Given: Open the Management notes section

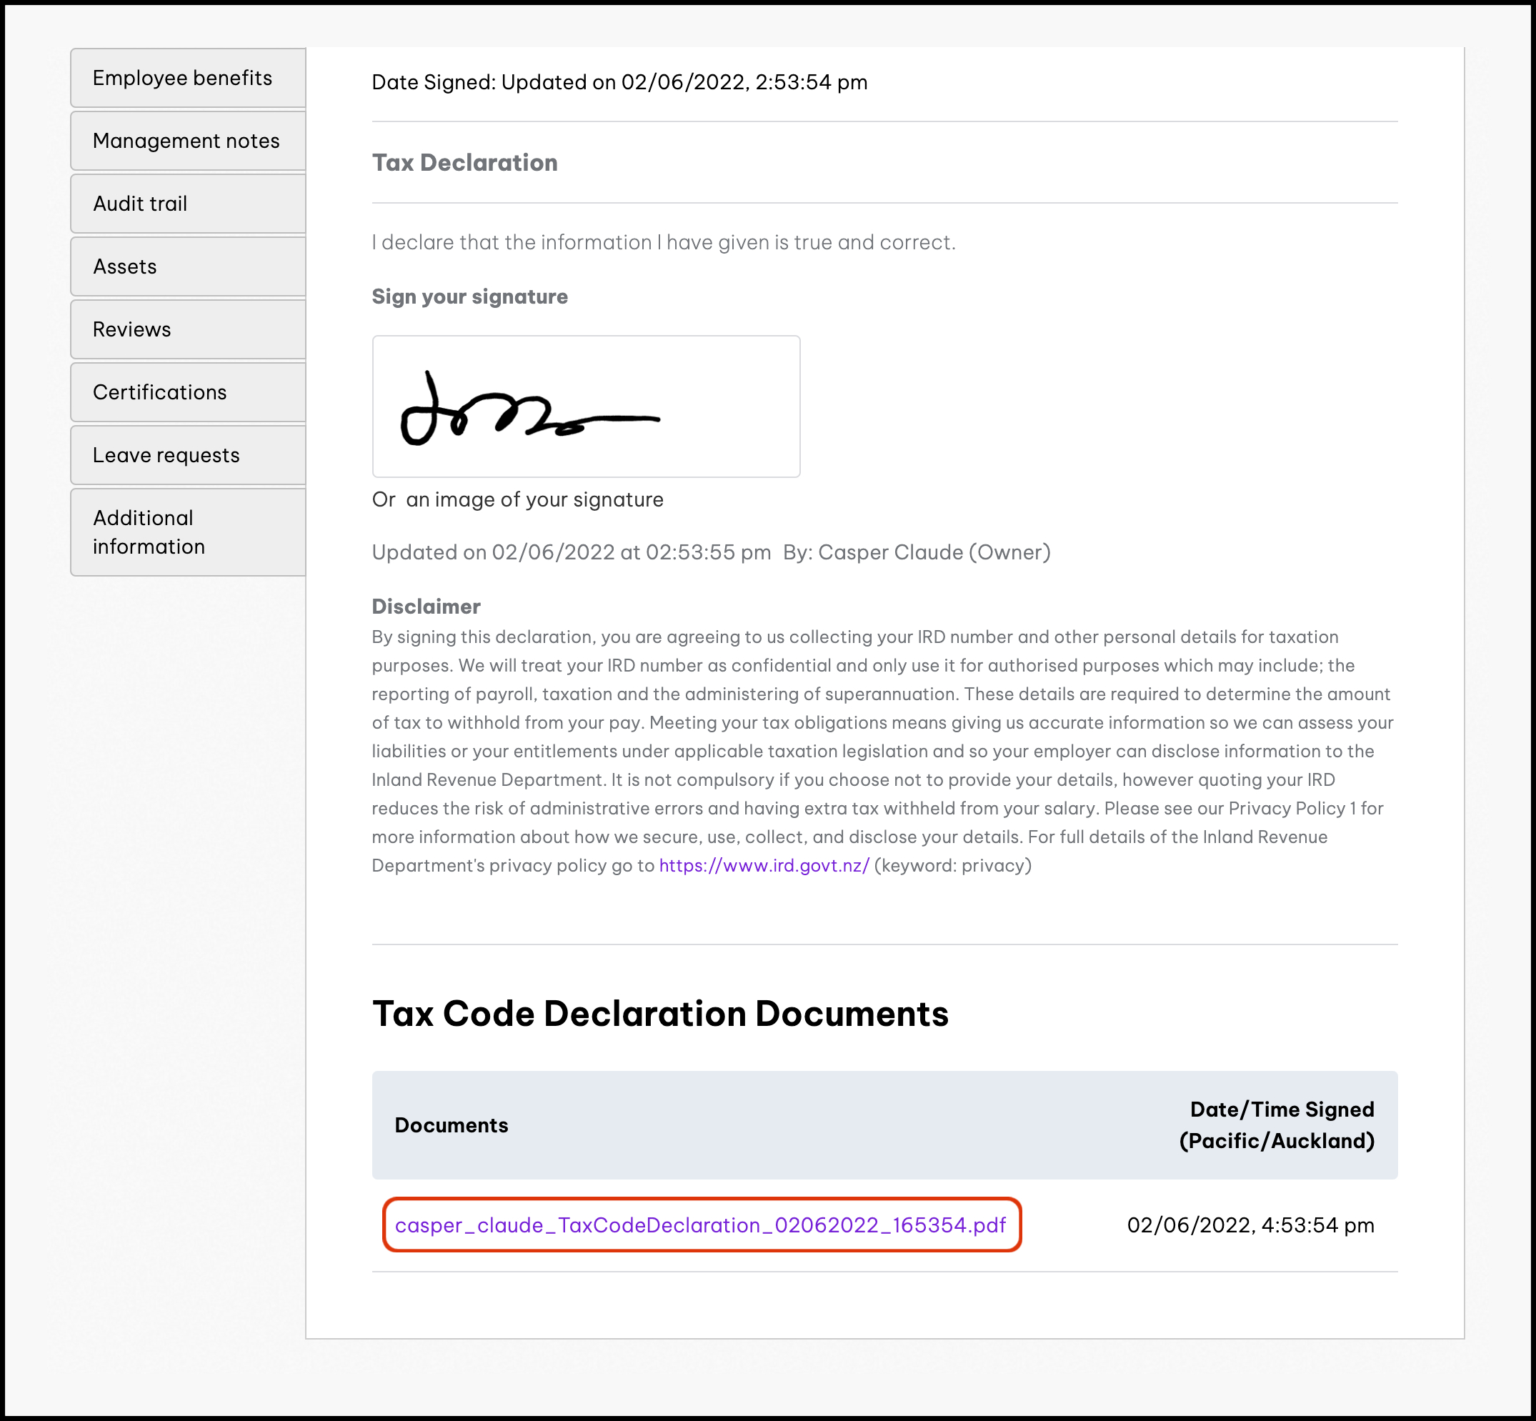Looking at the screenshot, I should (186, 140).
